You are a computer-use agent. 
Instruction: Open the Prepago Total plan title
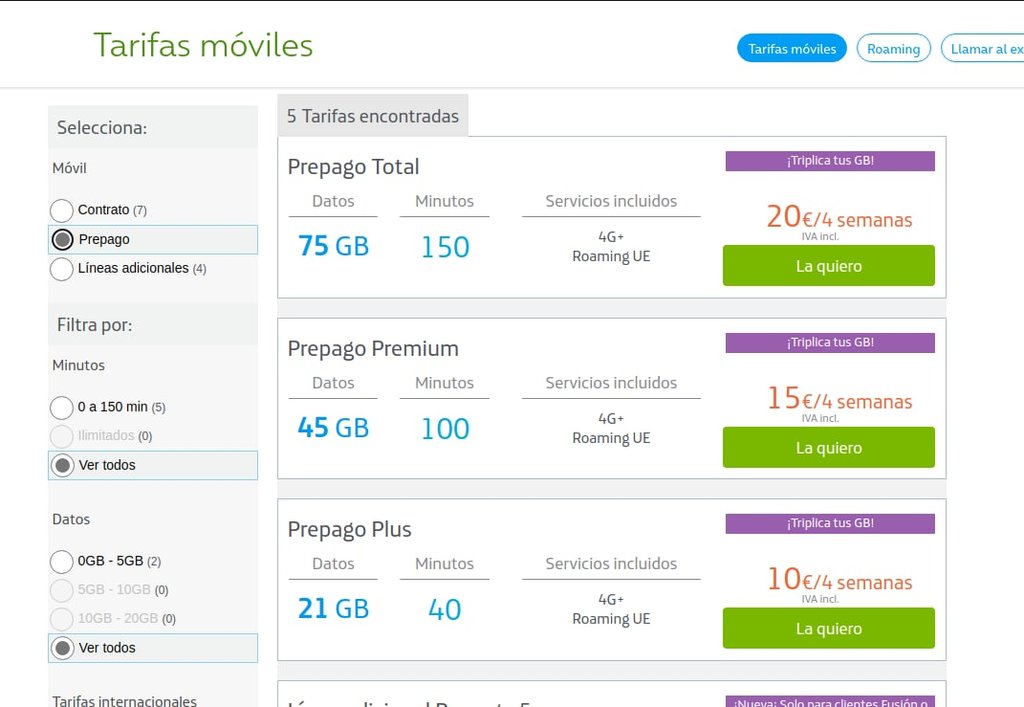tap(353, 167)
